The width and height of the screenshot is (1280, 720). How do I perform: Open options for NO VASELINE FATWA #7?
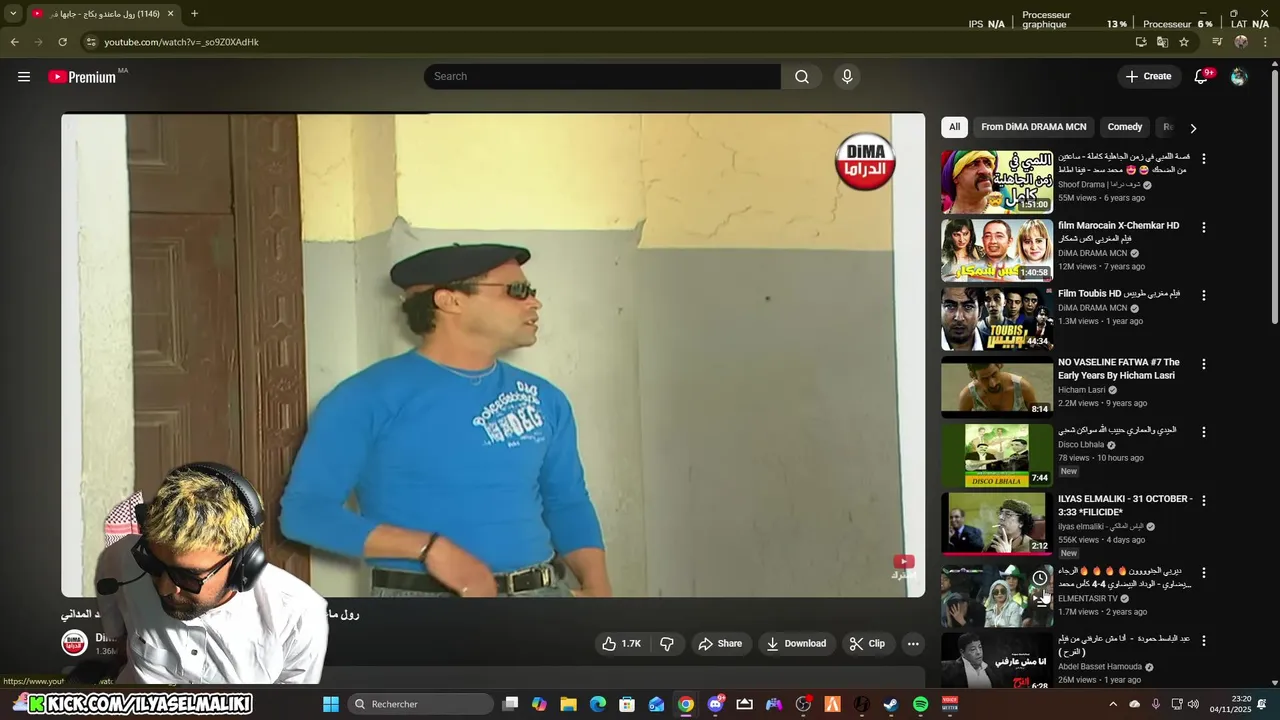point(1204,364)
